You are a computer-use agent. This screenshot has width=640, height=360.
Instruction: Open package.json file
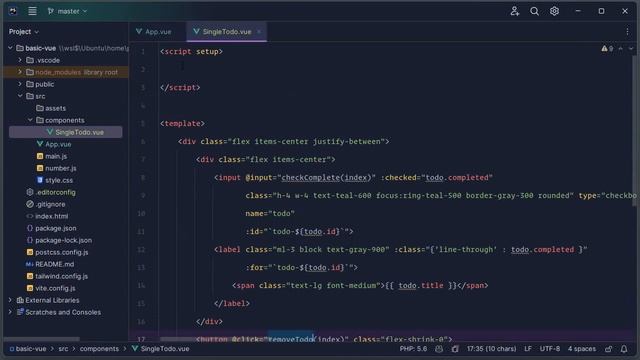coord(51,228)
